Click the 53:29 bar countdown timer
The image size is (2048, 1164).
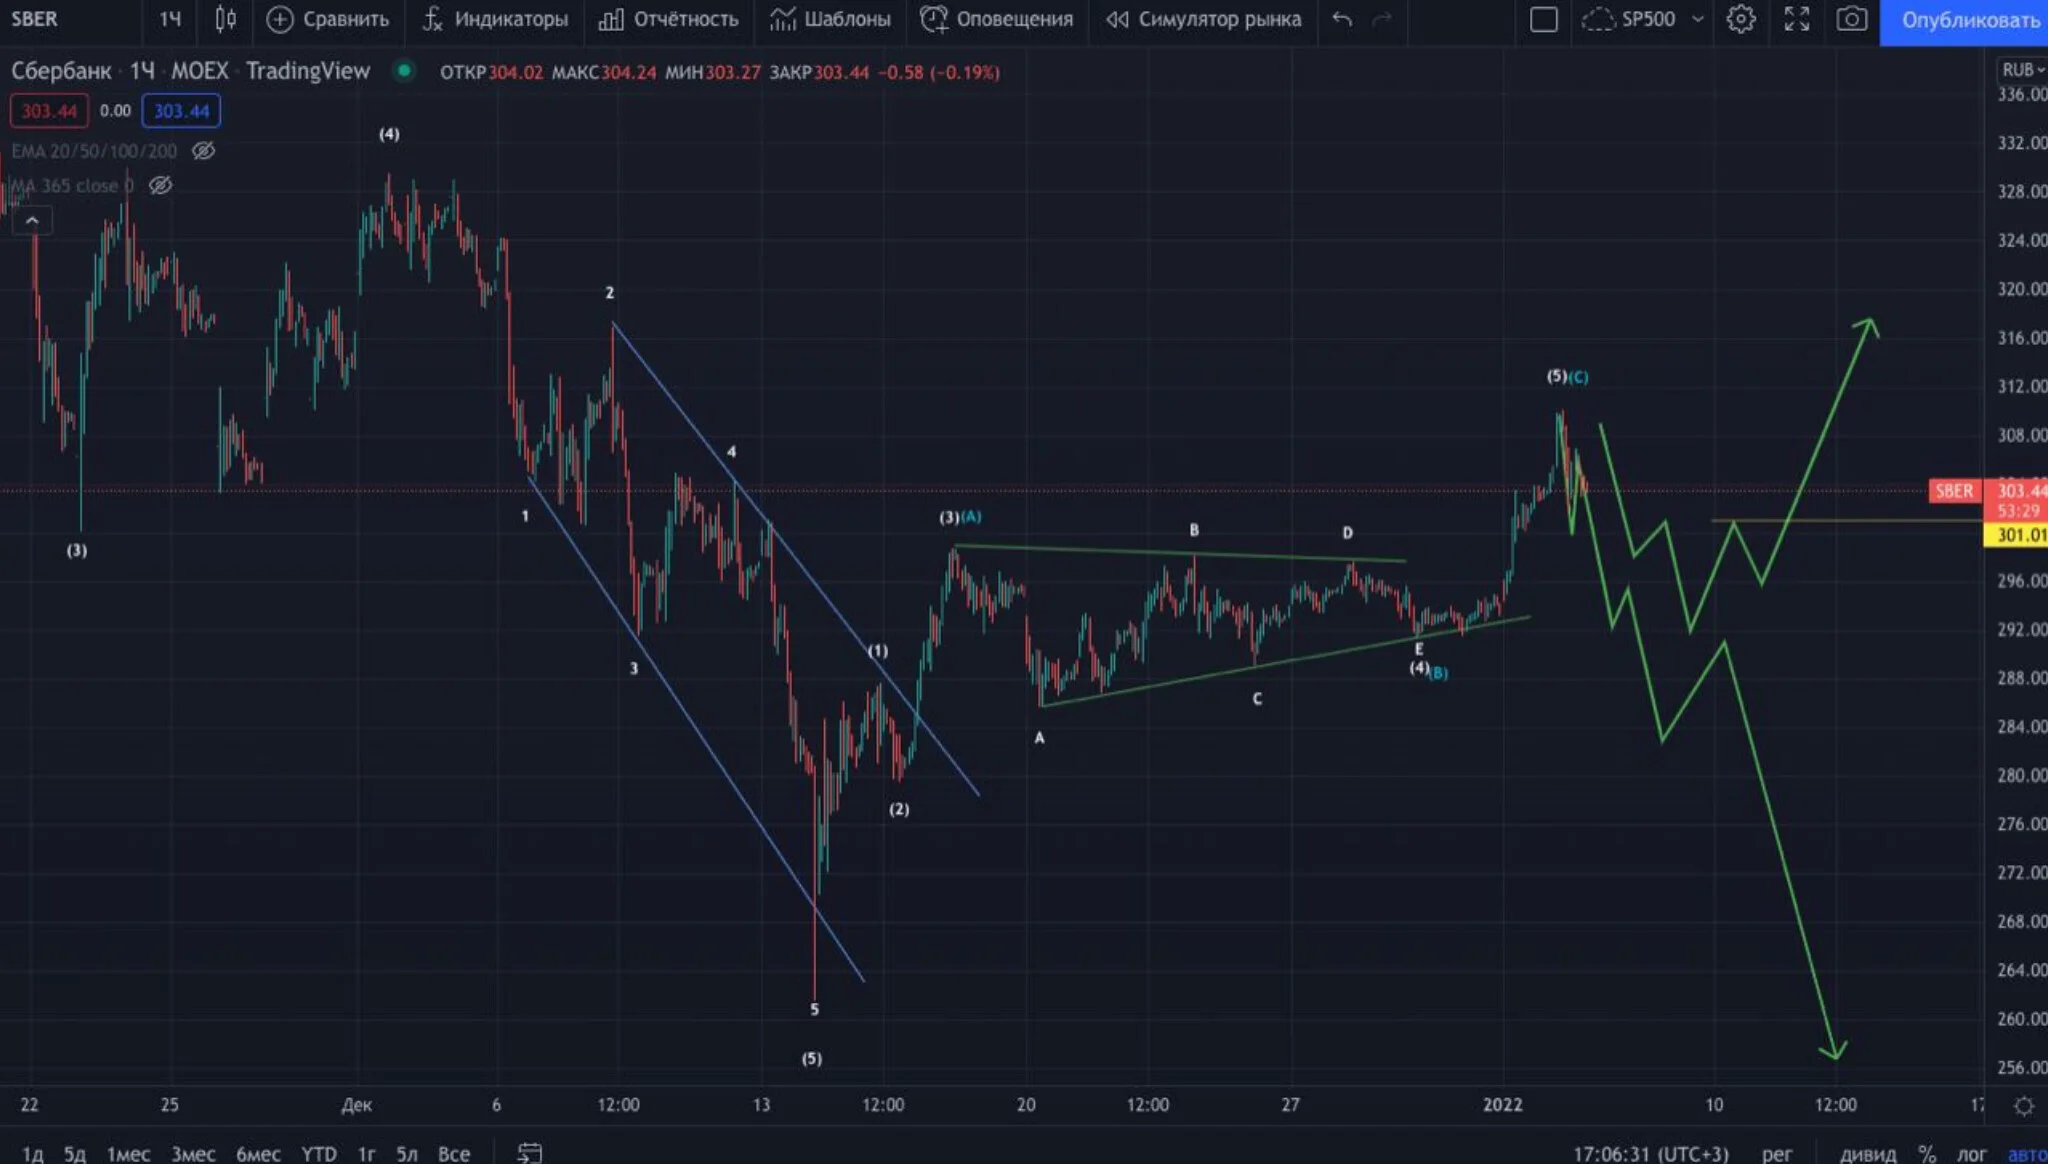point(2018,511)
